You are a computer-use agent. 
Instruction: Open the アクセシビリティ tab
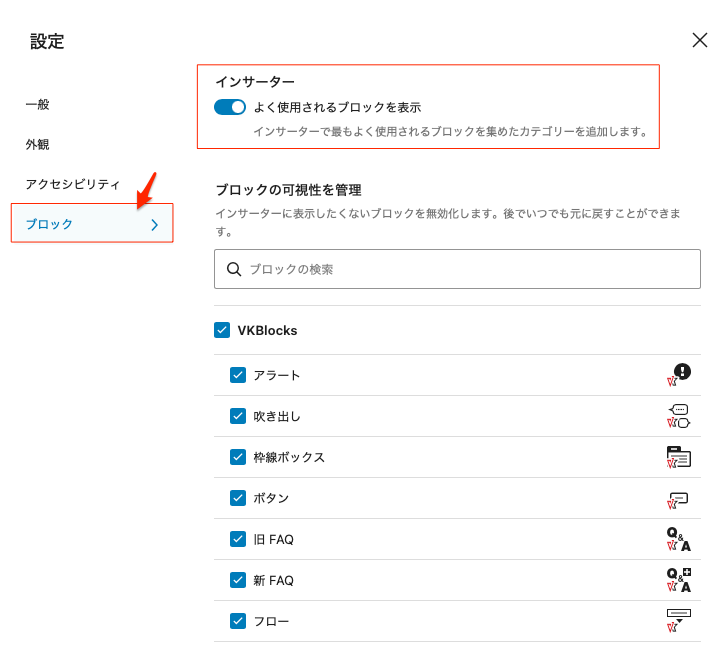73,184
